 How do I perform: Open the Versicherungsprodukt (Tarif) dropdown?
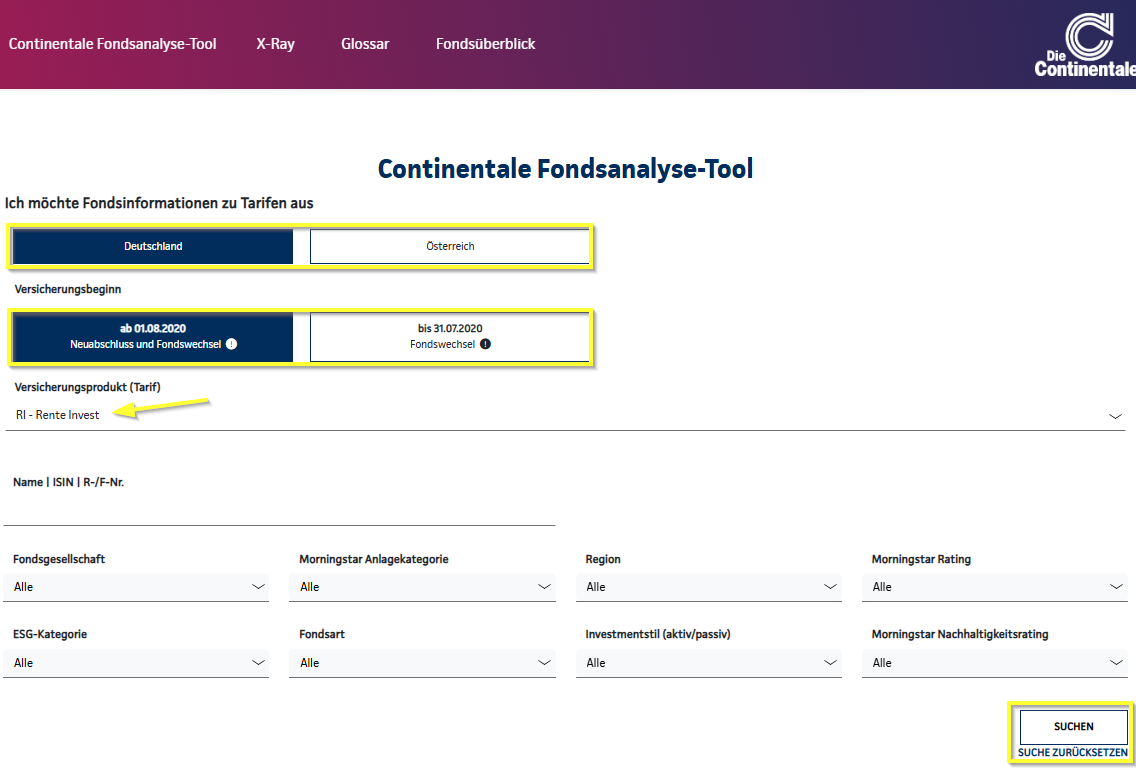[x=565, y=416]
